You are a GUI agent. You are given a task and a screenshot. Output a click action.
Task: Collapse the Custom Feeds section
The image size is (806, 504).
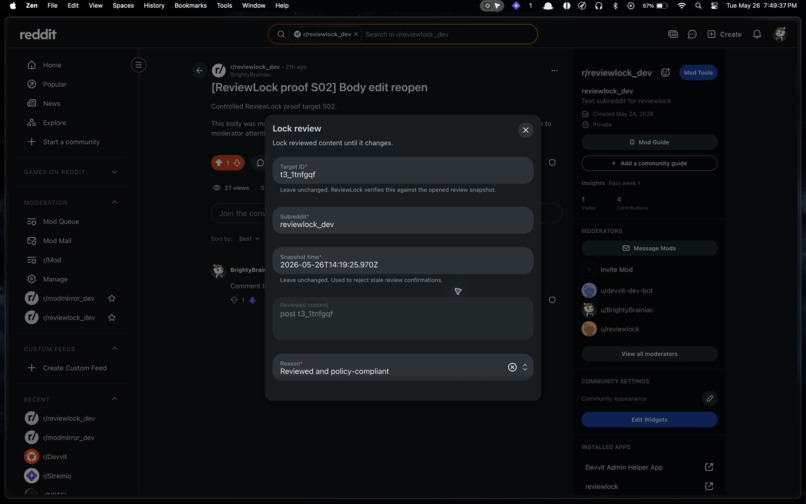[x=115, y=349]
